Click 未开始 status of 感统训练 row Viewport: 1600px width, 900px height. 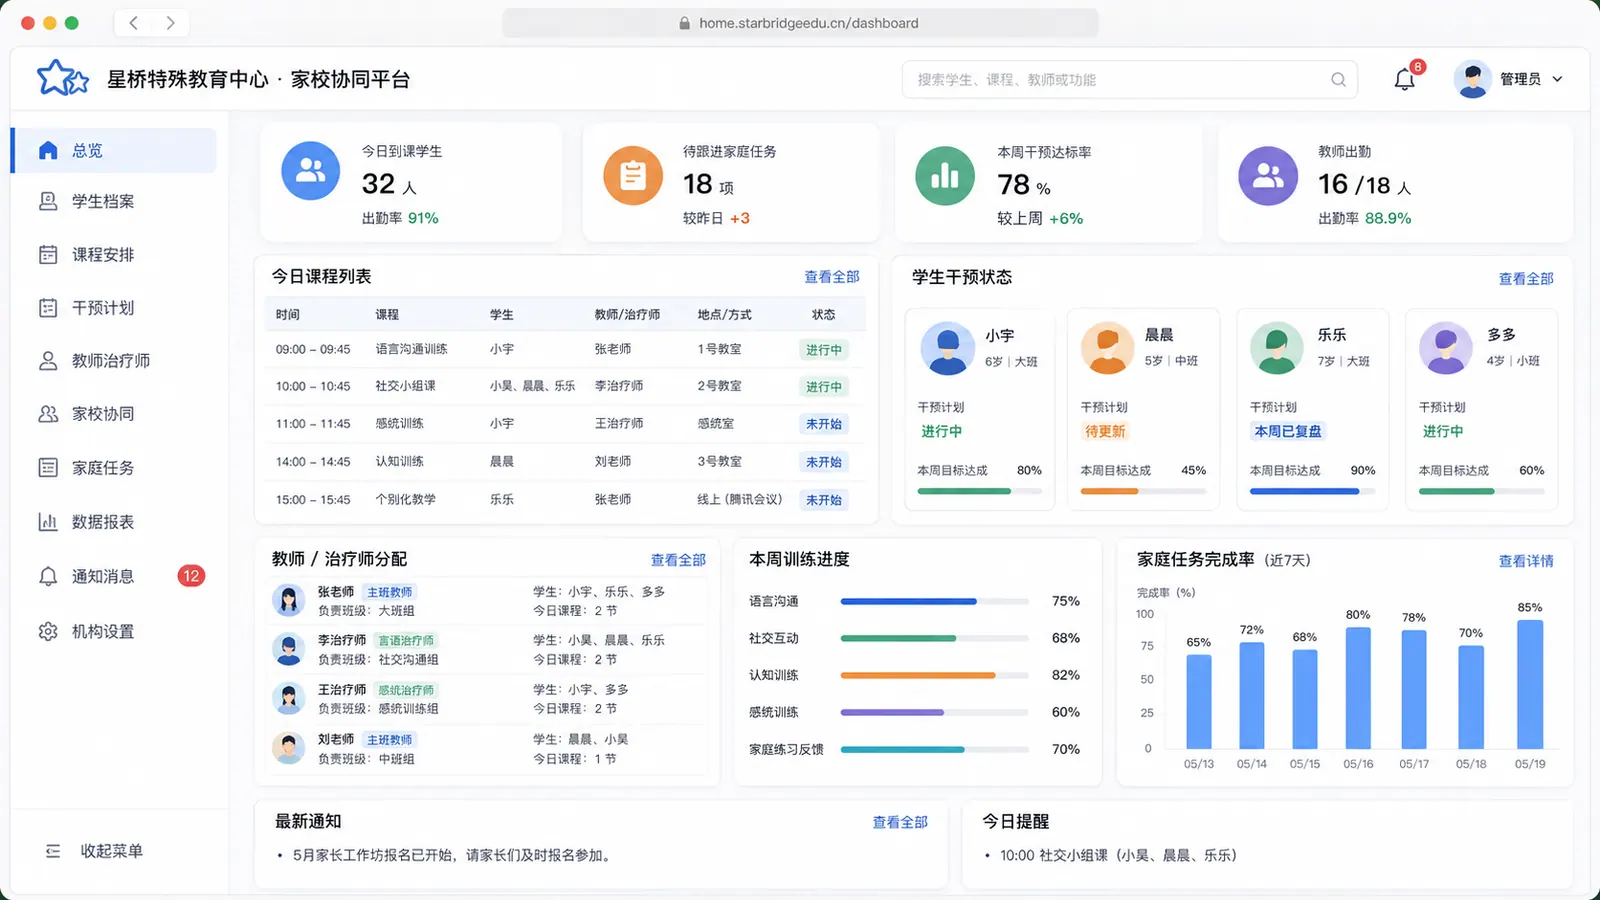coord(824,424)
